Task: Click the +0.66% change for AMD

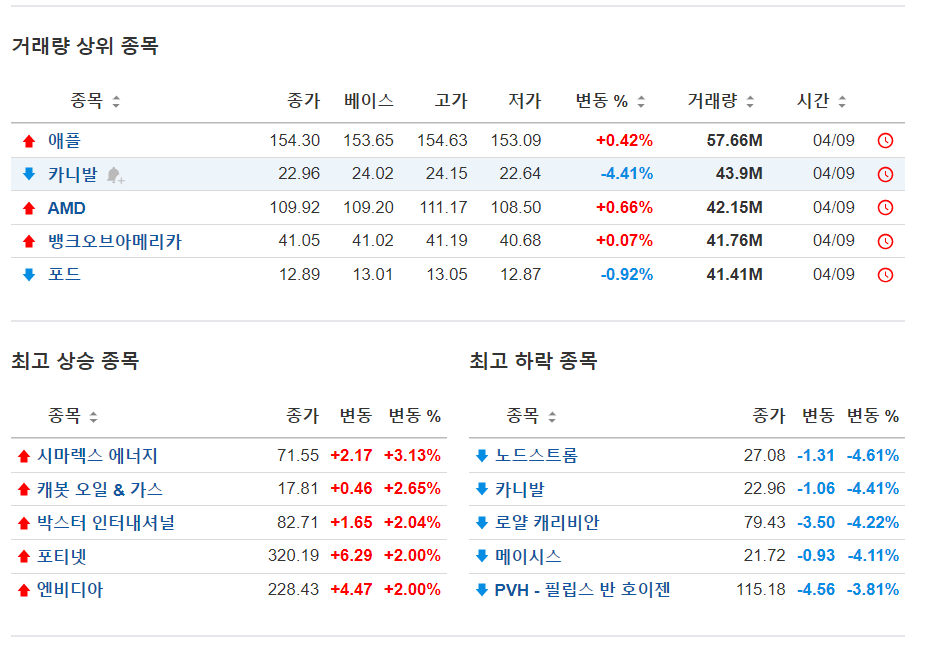Action: pos(624,208)
